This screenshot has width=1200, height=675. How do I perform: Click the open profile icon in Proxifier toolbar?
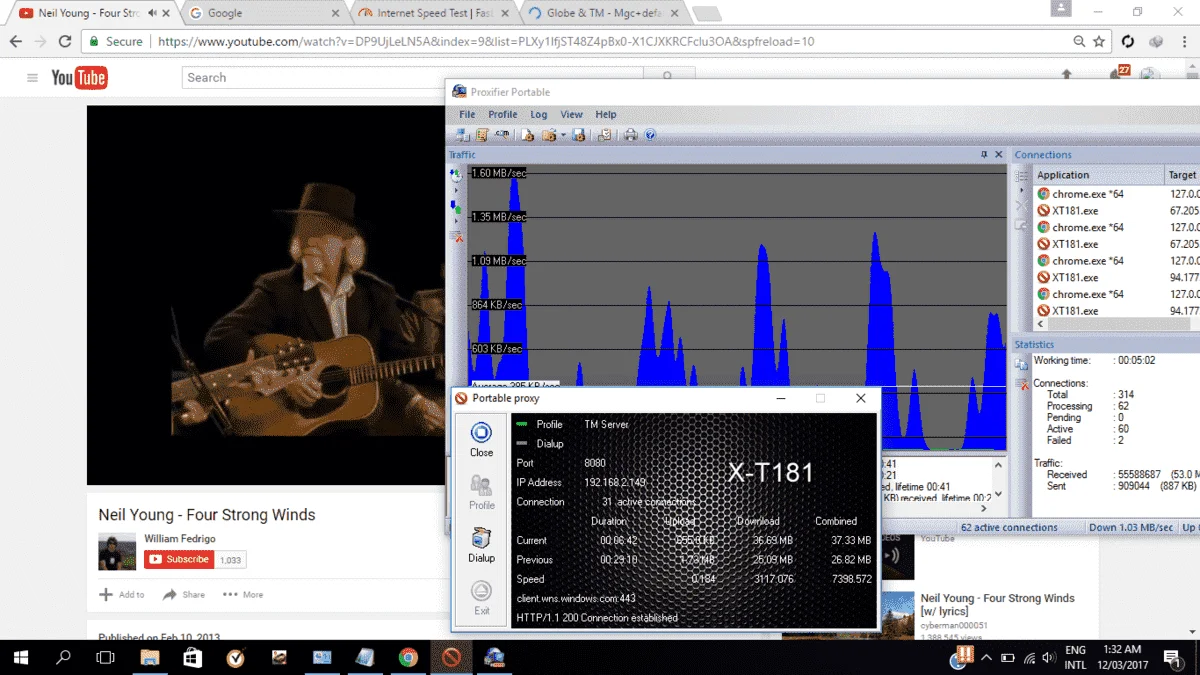(549, 135)
